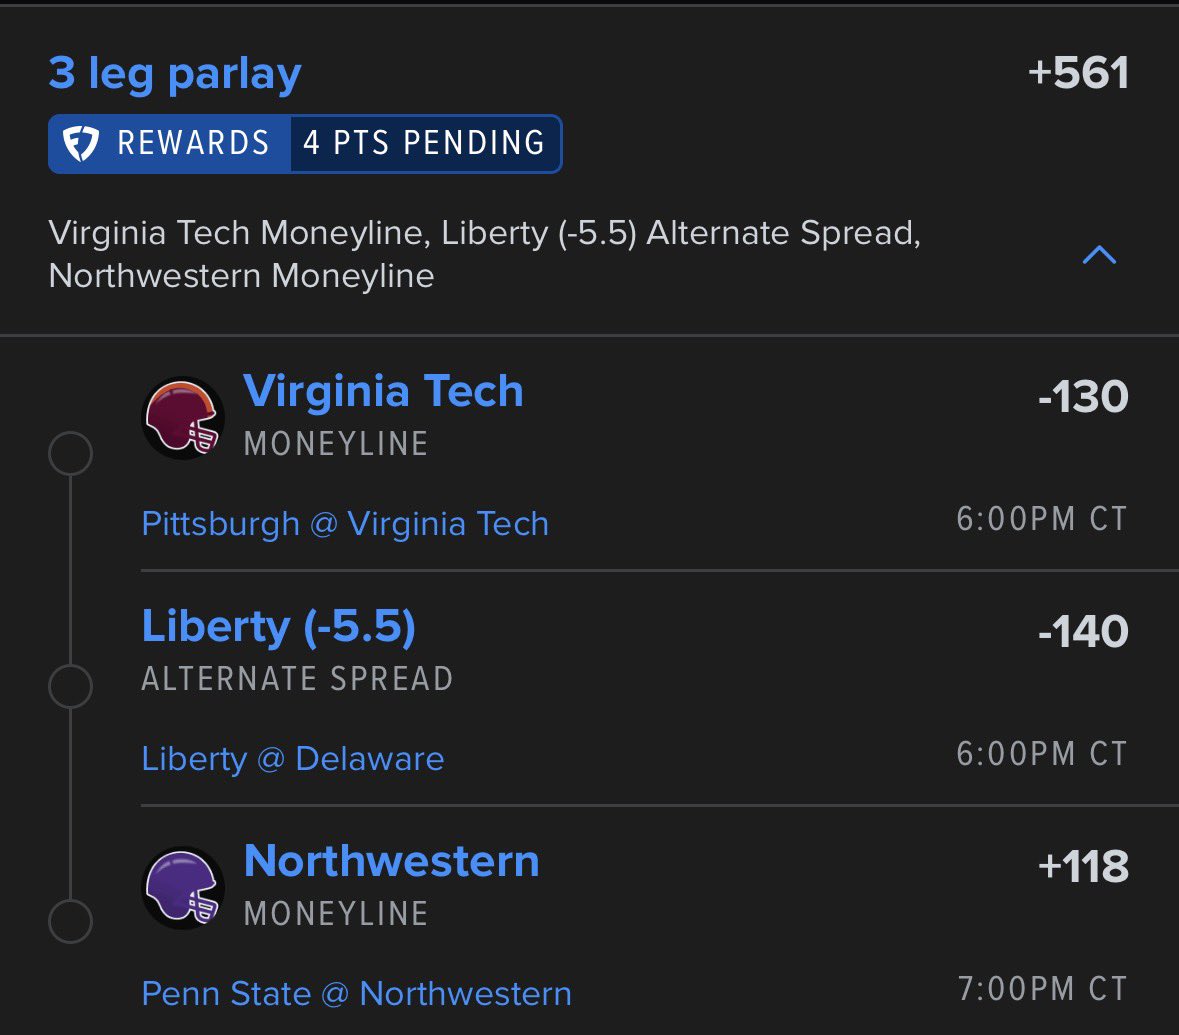Tap the Liberty (-5.5) selection name
This screenshot has height=1035, width=1179.
[278, 626]
